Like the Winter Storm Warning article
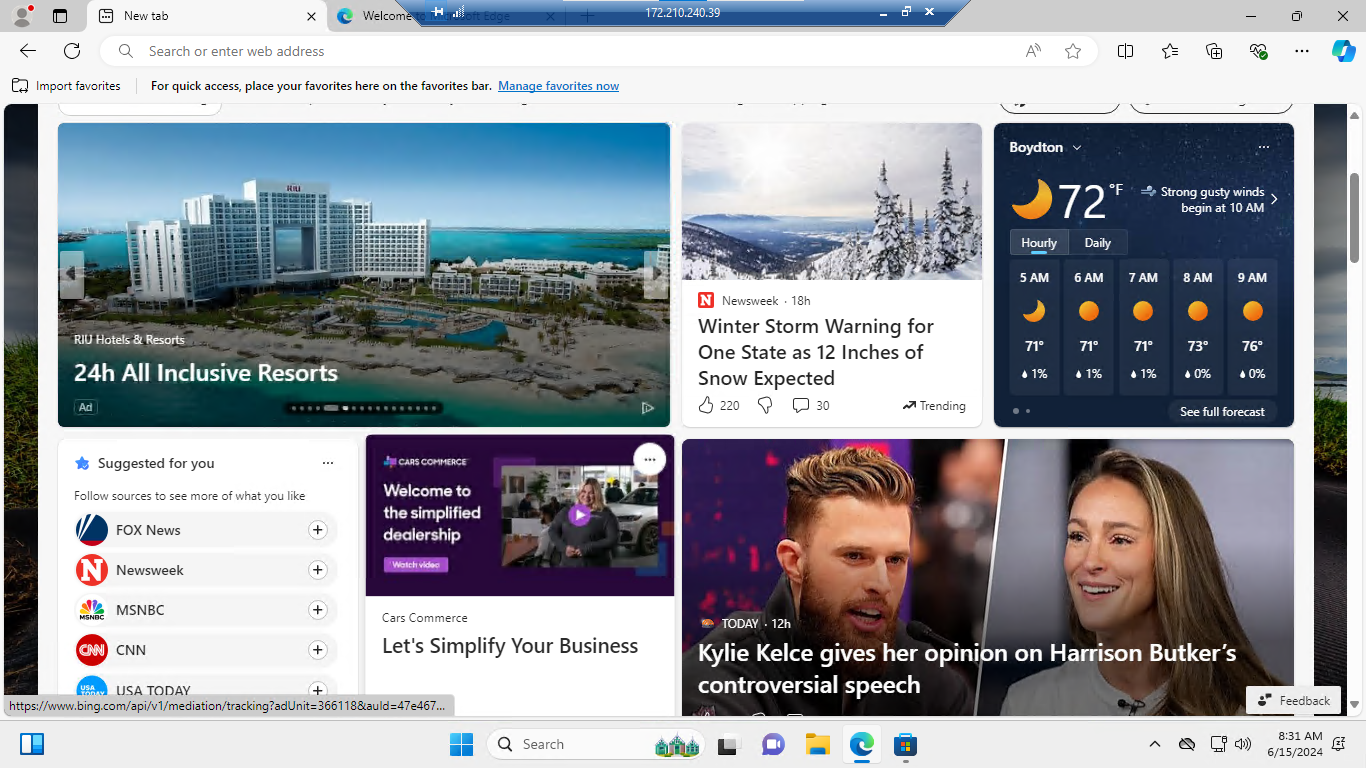This screenshot has width=1366, height=768. click(x=706, y=405)
